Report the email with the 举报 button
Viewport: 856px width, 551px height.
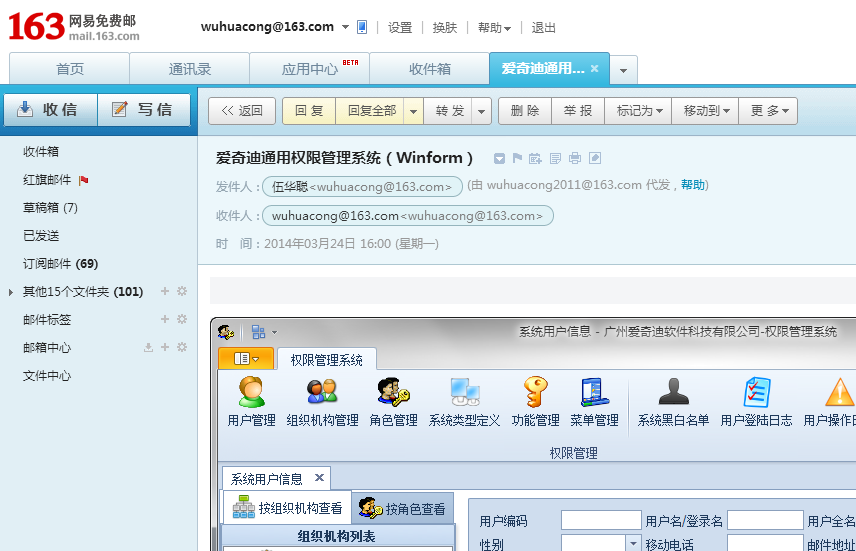[x=578, y=111]
